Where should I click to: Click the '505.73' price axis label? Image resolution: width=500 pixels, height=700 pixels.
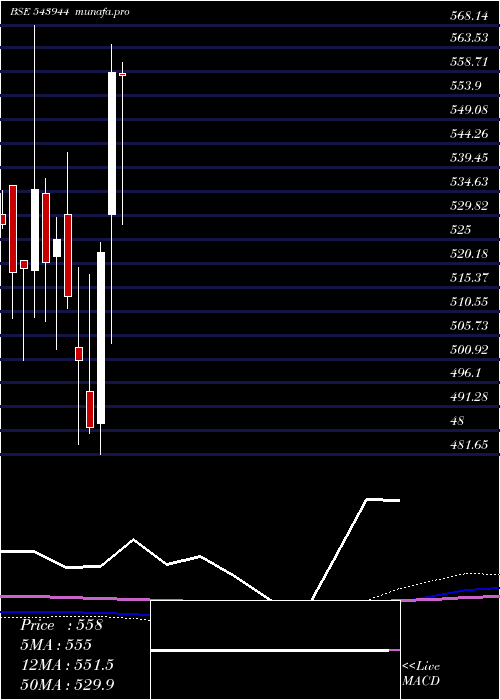[468, 325]
